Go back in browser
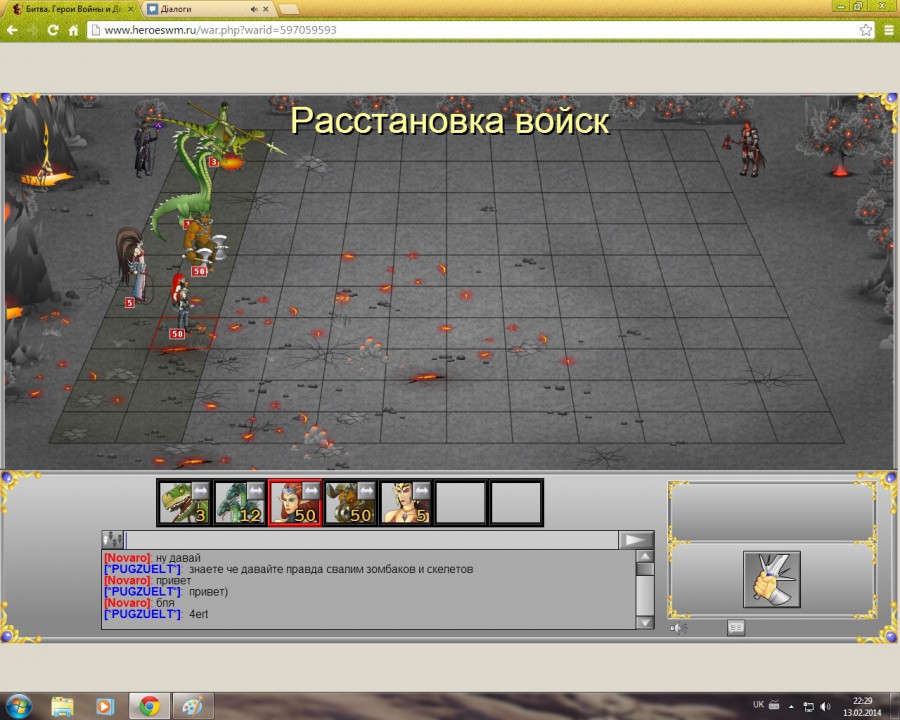This screenshot has width=900, height=720. pyautogui.click(x=13, y=30)
